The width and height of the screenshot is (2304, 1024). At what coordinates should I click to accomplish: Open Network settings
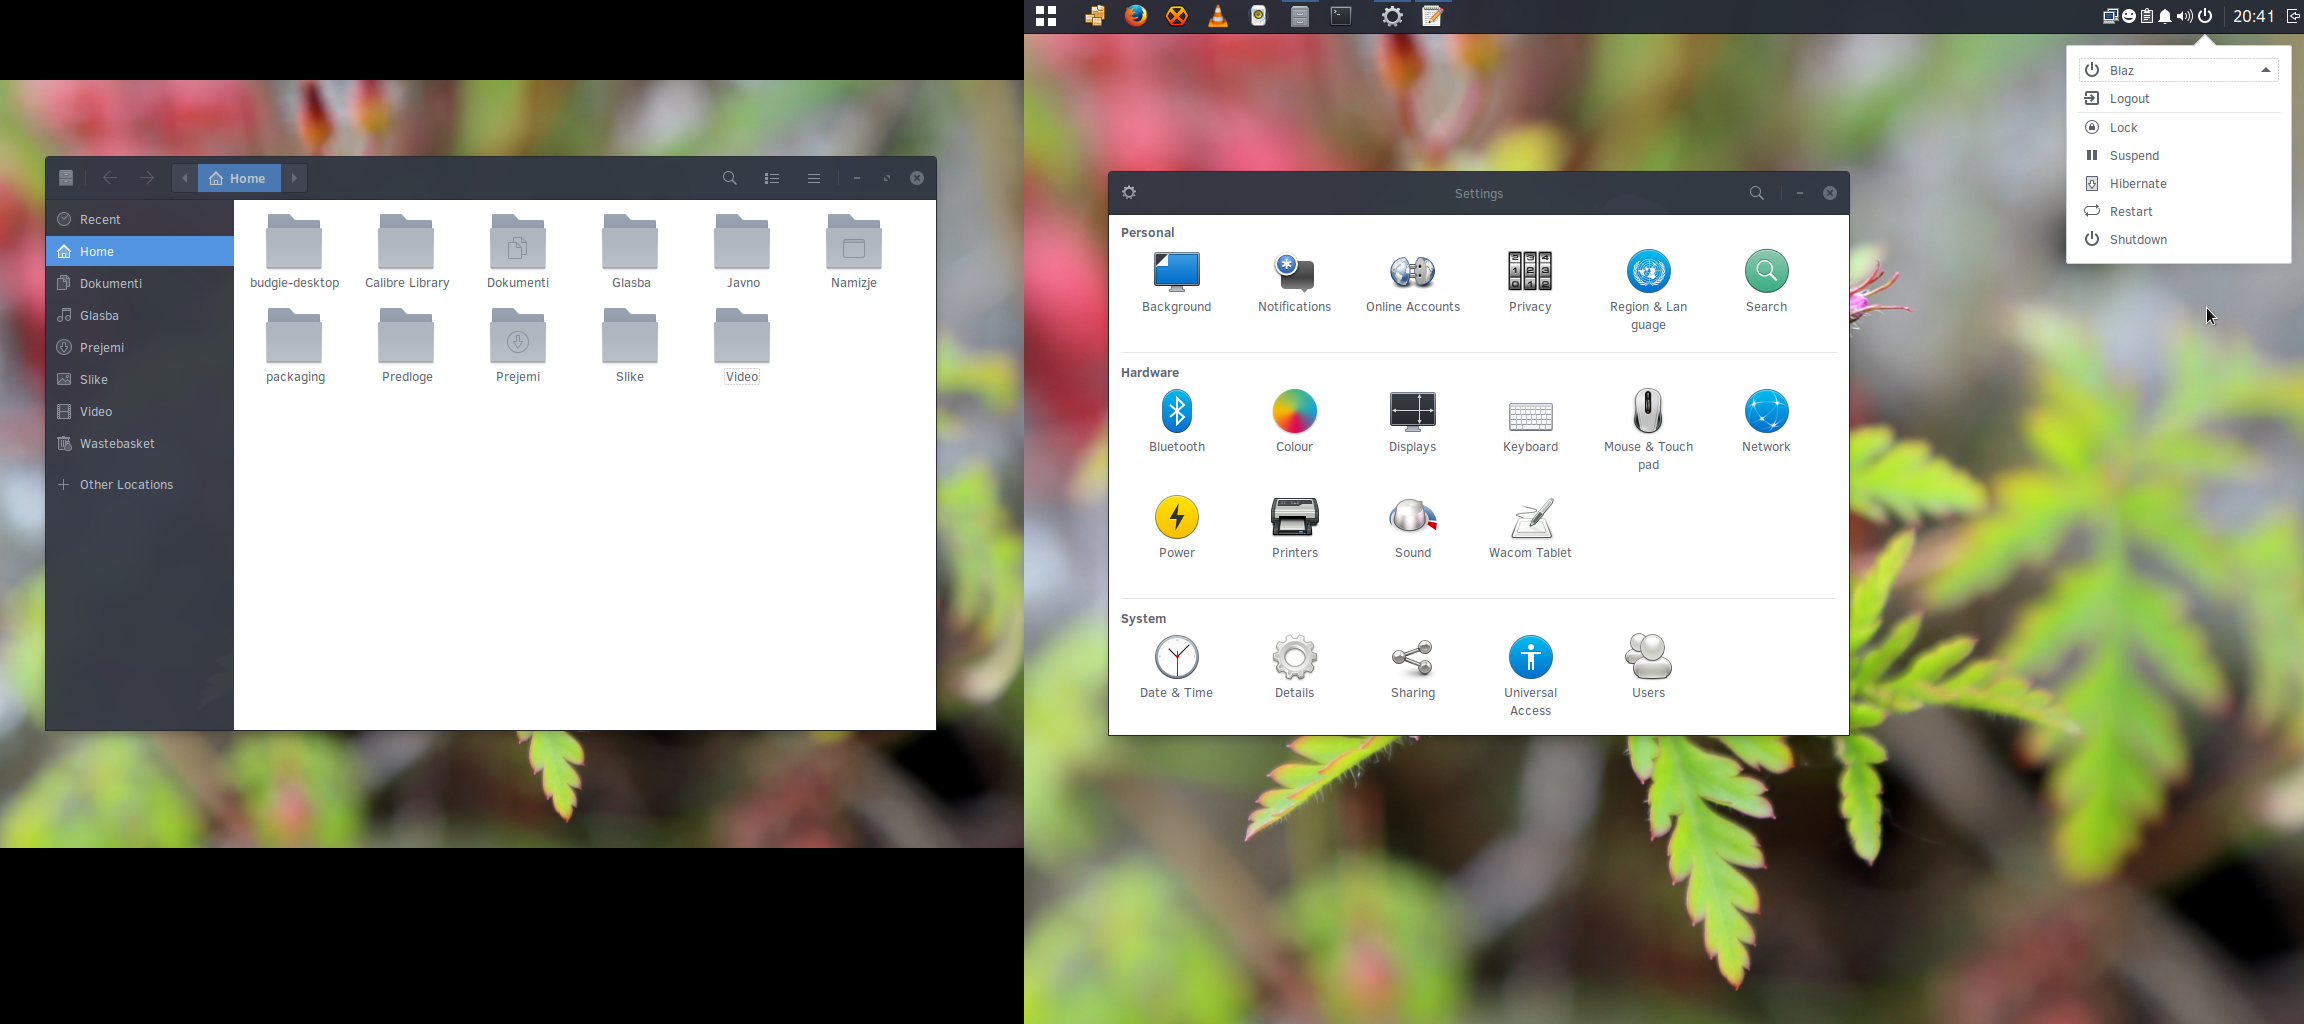tap(1767, 421)
